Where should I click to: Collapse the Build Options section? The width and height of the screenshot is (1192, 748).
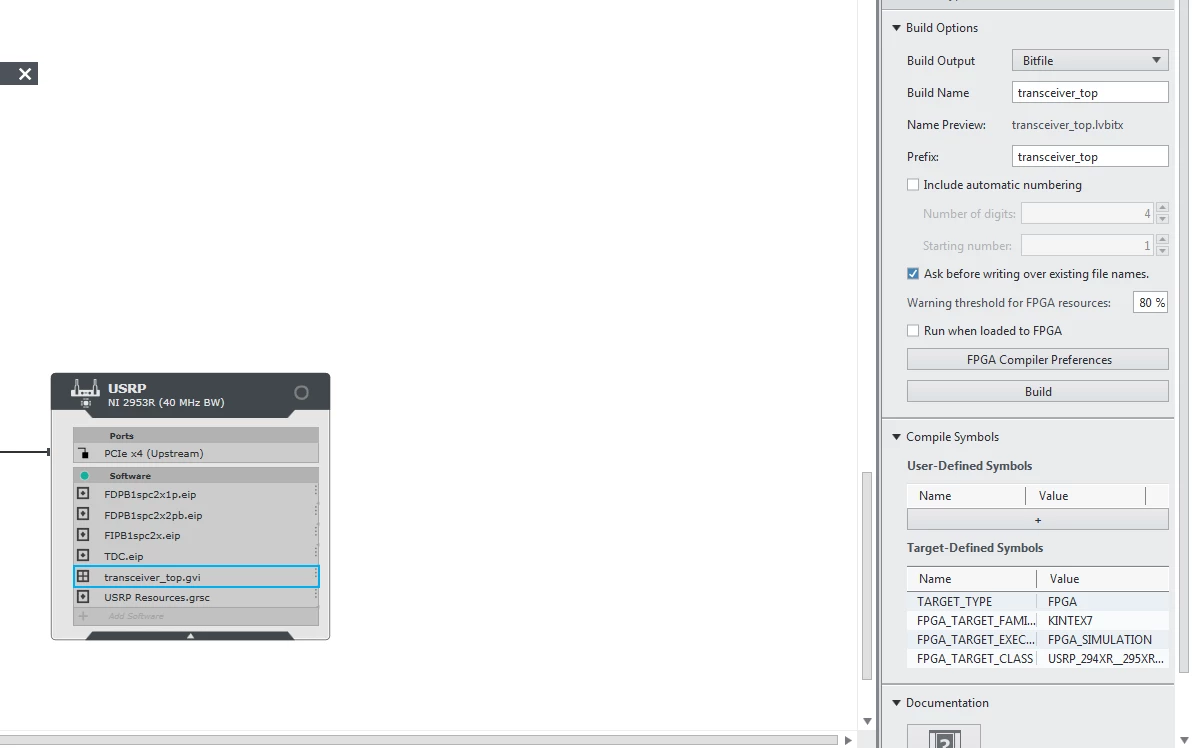(896, 28)
